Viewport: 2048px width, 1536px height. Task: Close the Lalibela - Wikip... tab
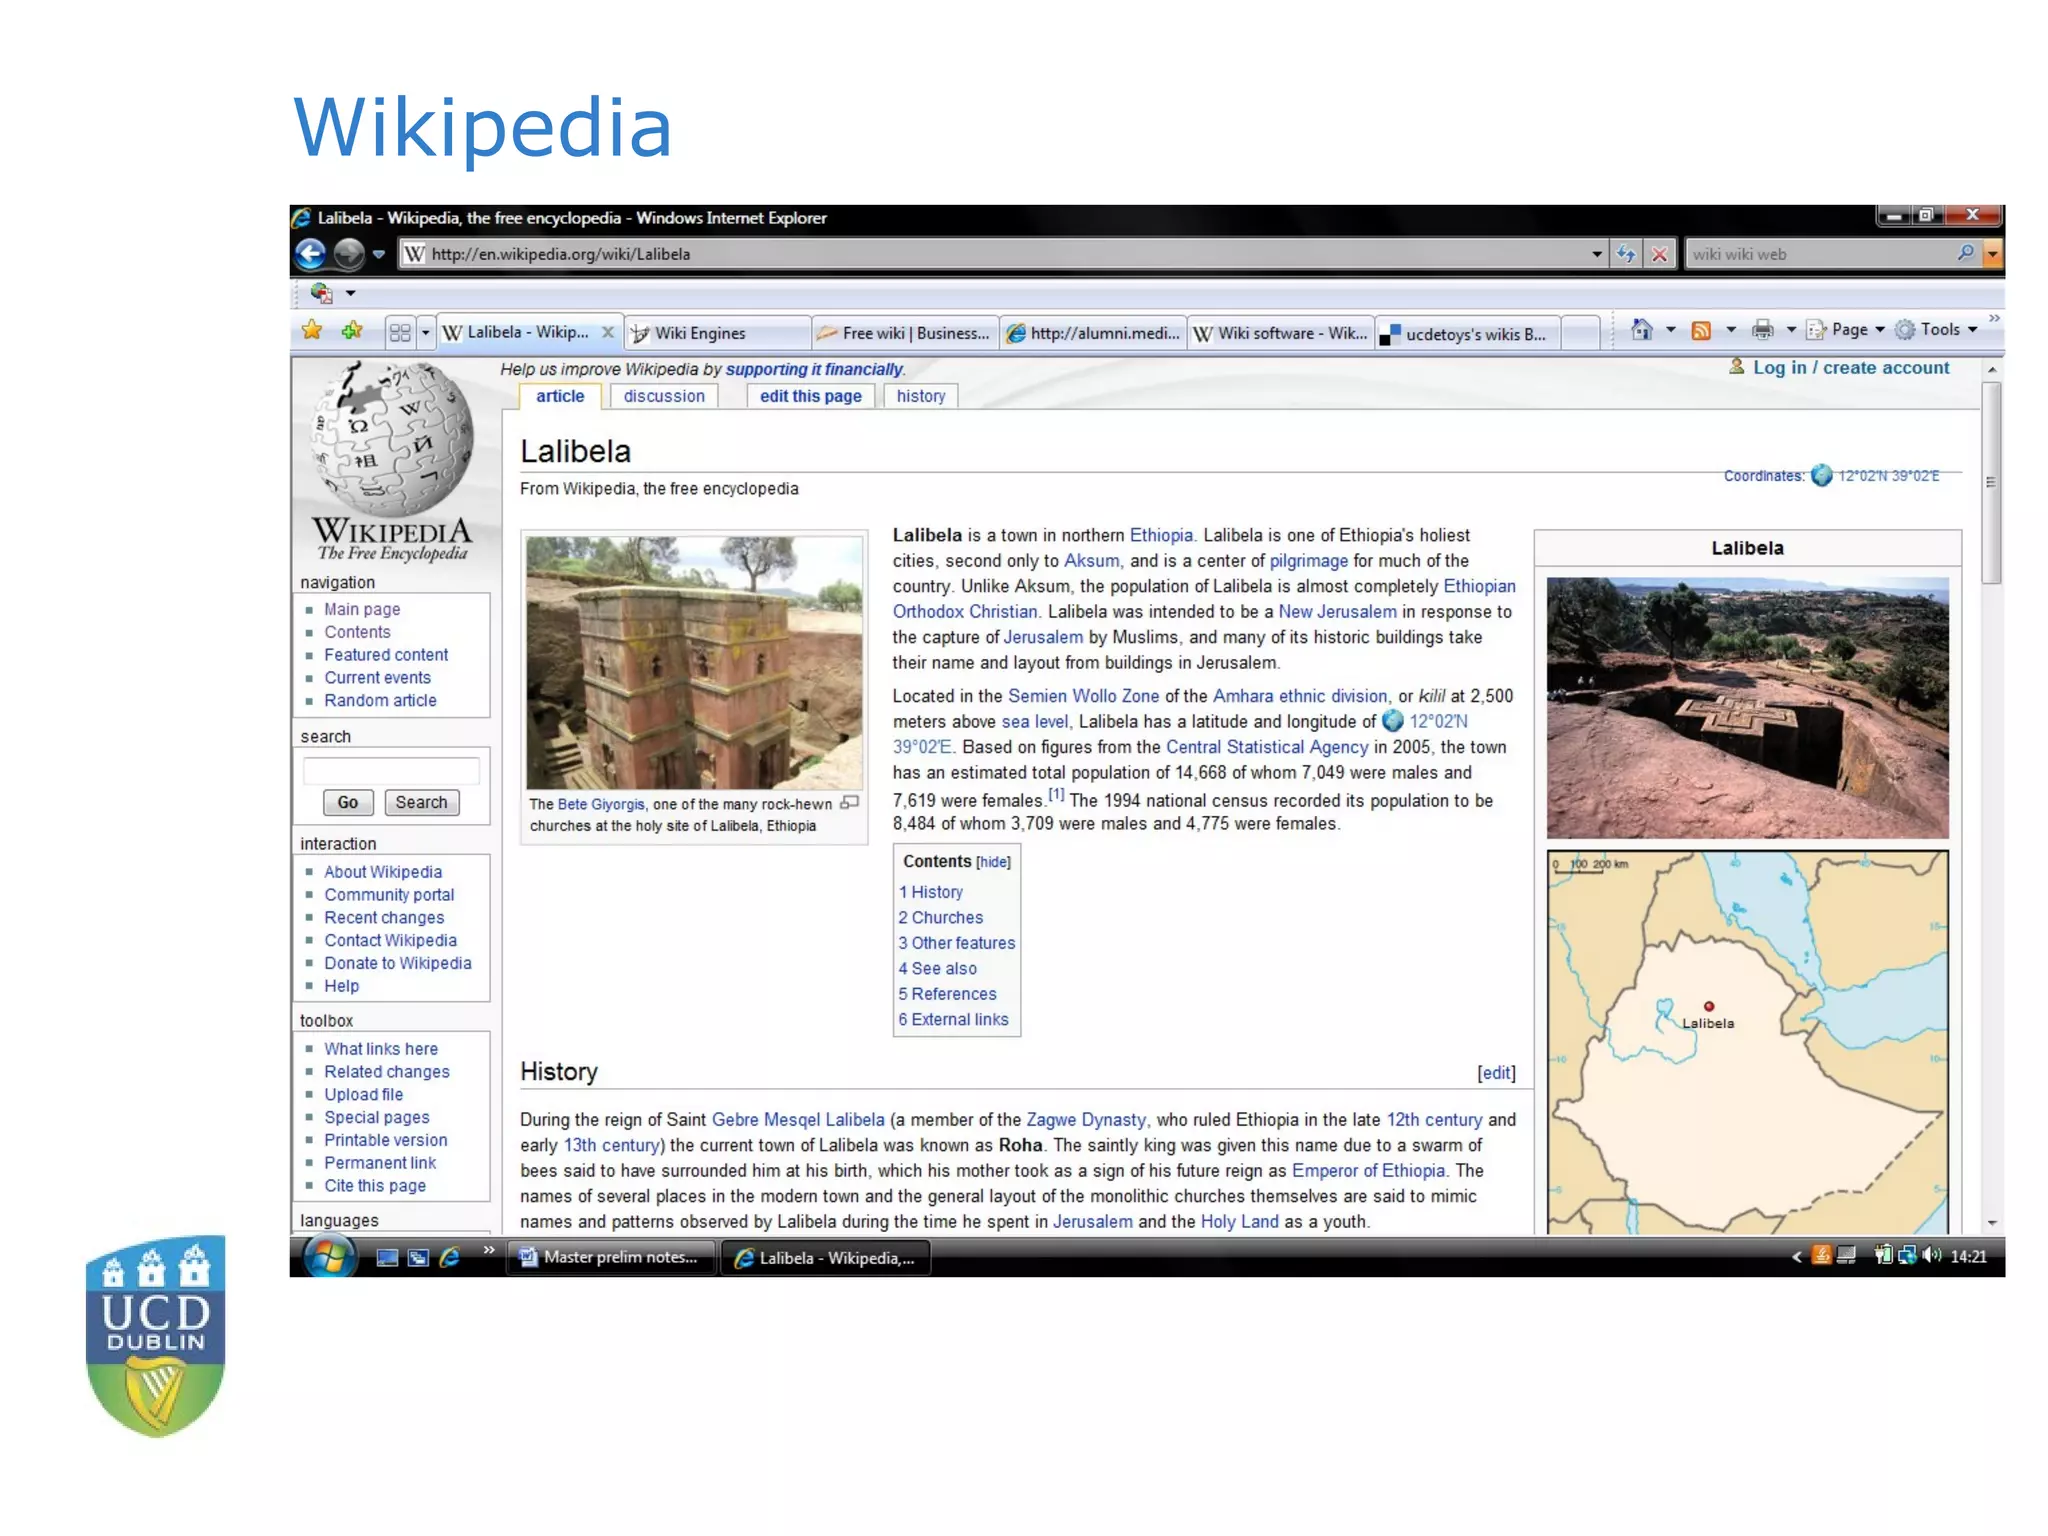[607, 332]
